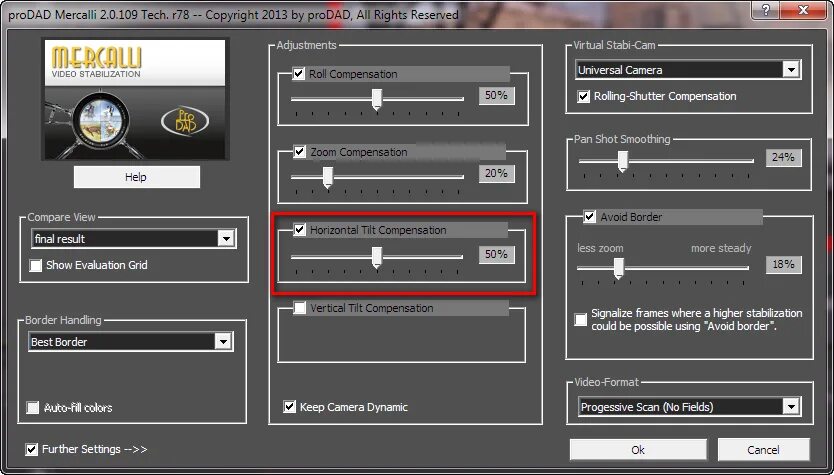Enable Signalize frames higher stabilization checkbox
834x475 pixels.
click(581, 320)
